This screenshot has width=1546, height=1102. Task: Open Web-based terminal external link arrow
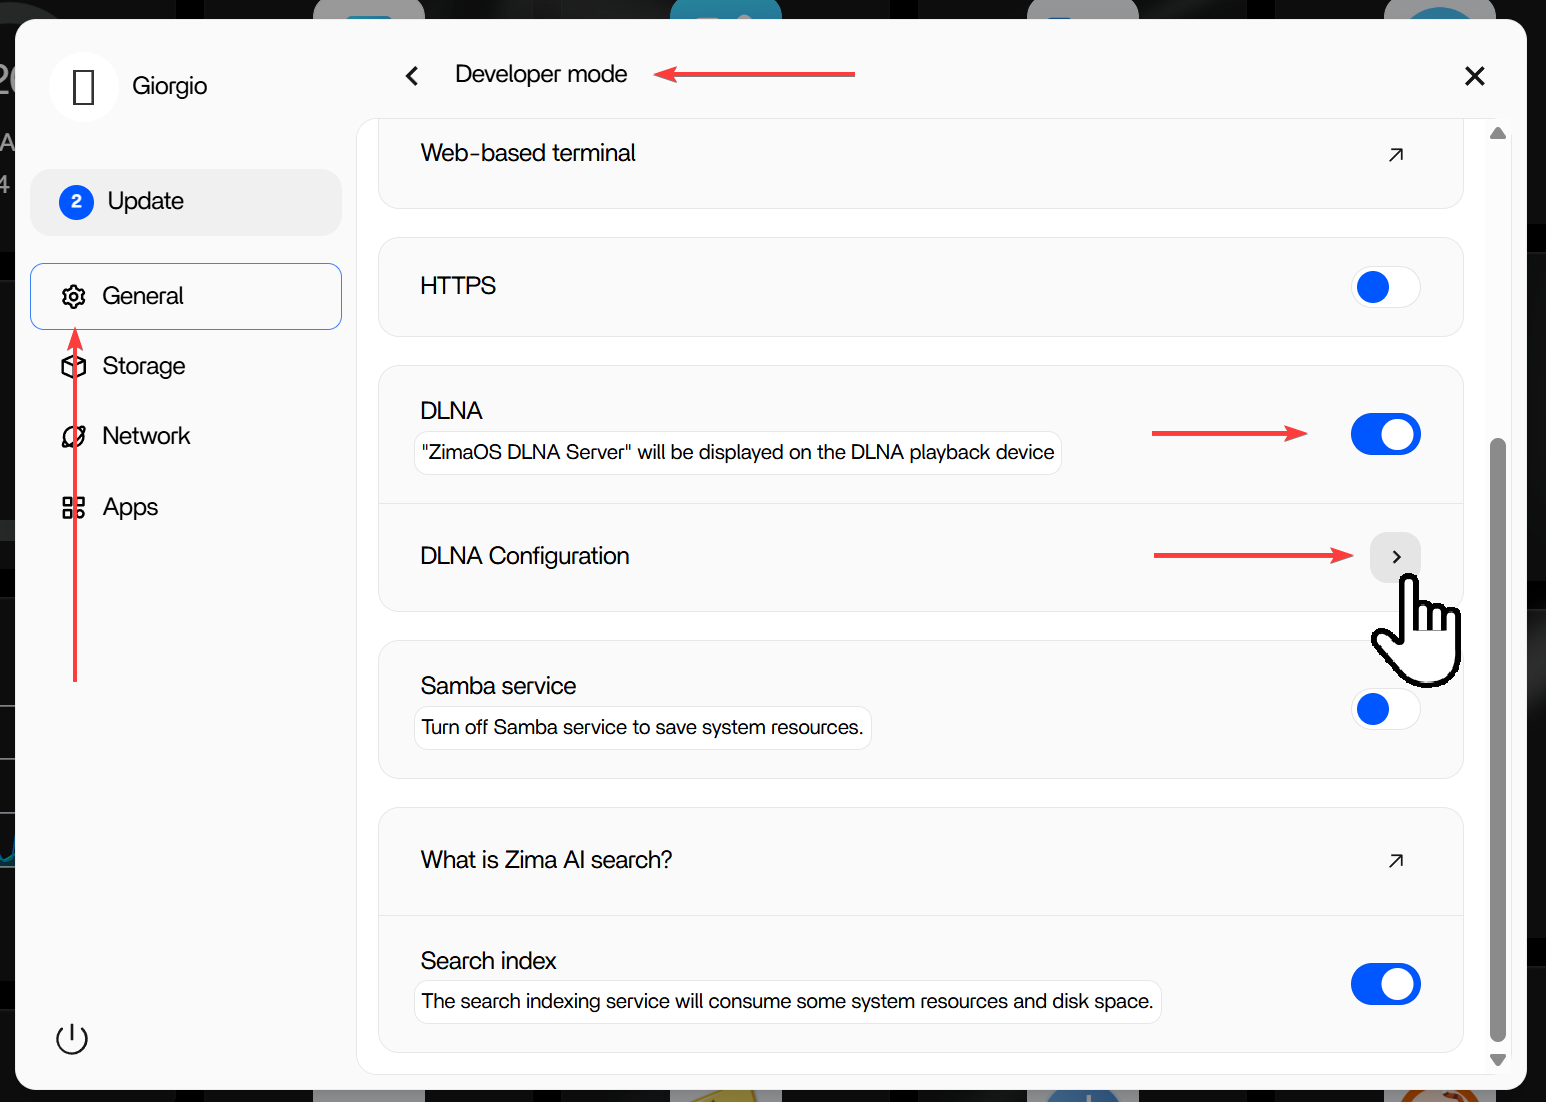1396,154
